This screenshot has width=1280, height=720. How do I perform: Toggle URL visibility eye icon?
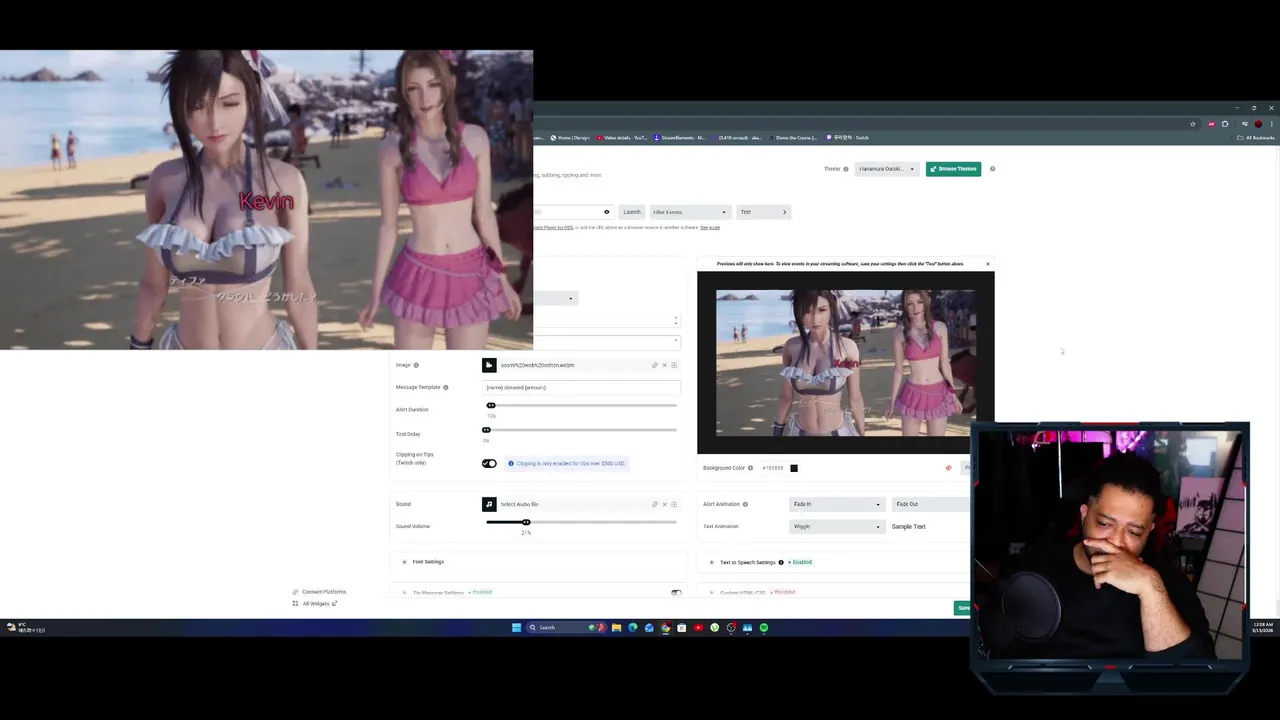[x=606, y=212]
